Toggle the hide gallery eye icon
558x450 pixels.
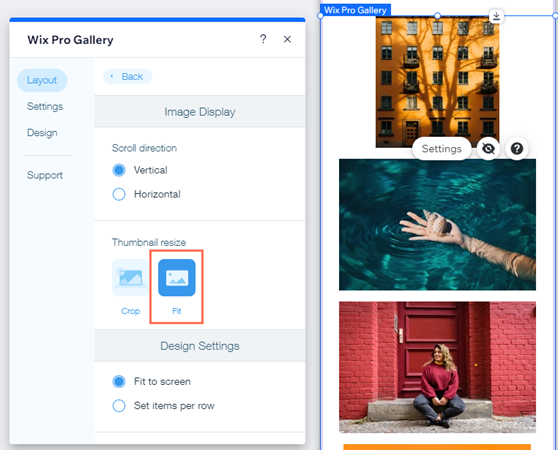488,149
